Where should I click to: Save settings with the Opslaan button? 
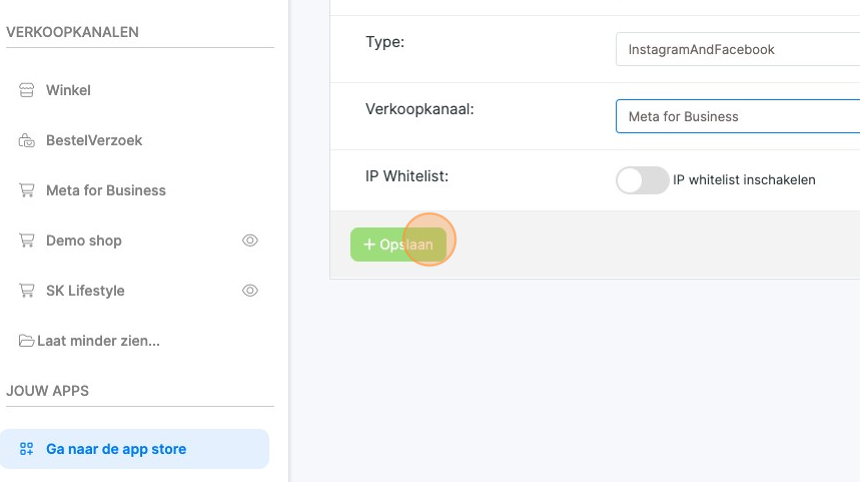click(x=398, y=245)
